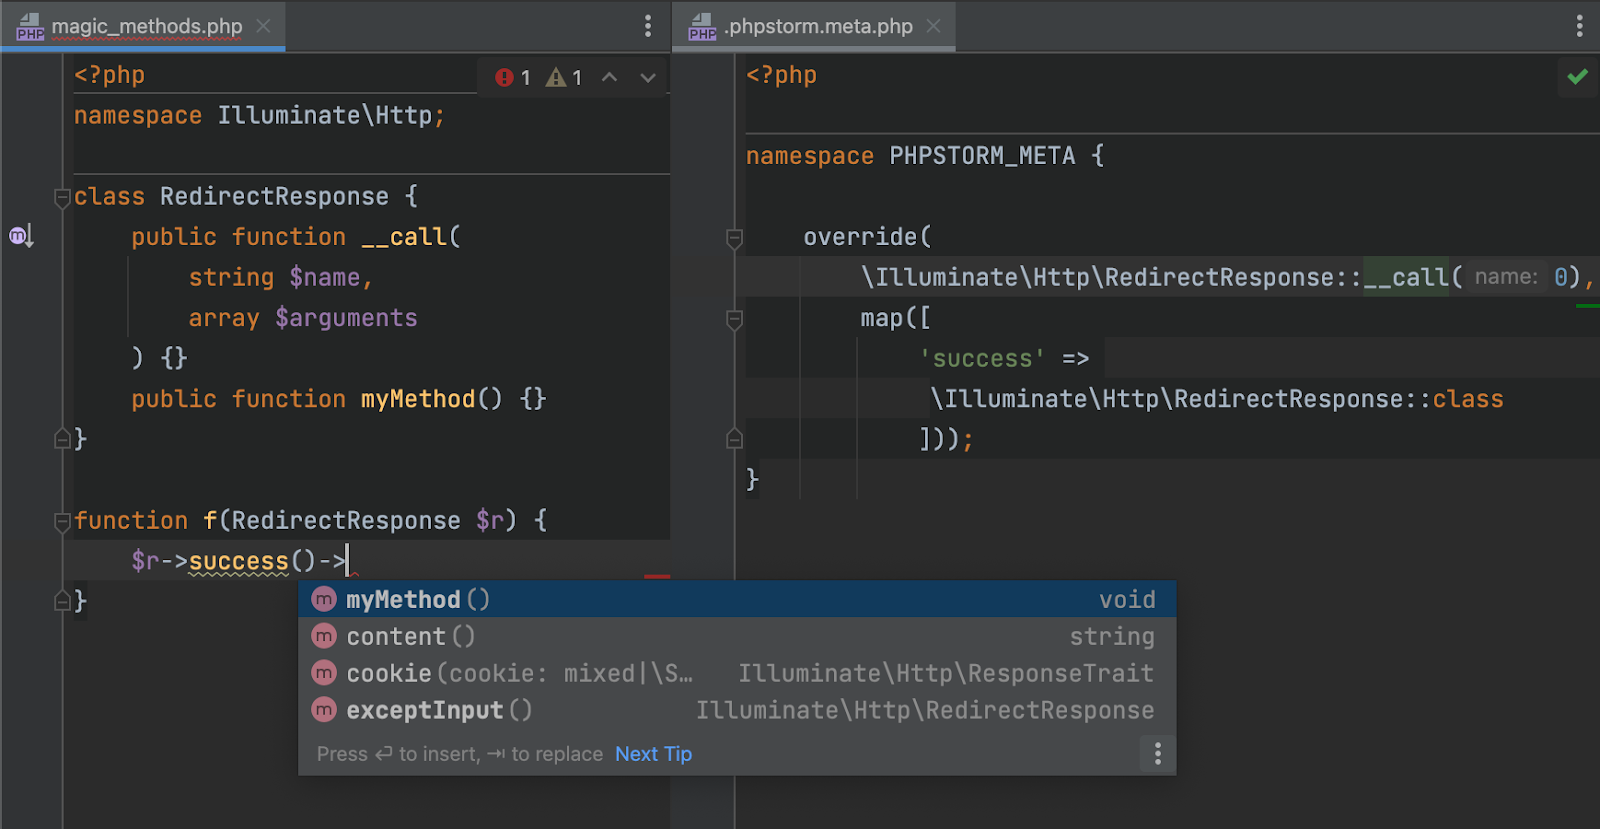
Task: Jump to previous highlighted error arrow
Action: point(609,77)
